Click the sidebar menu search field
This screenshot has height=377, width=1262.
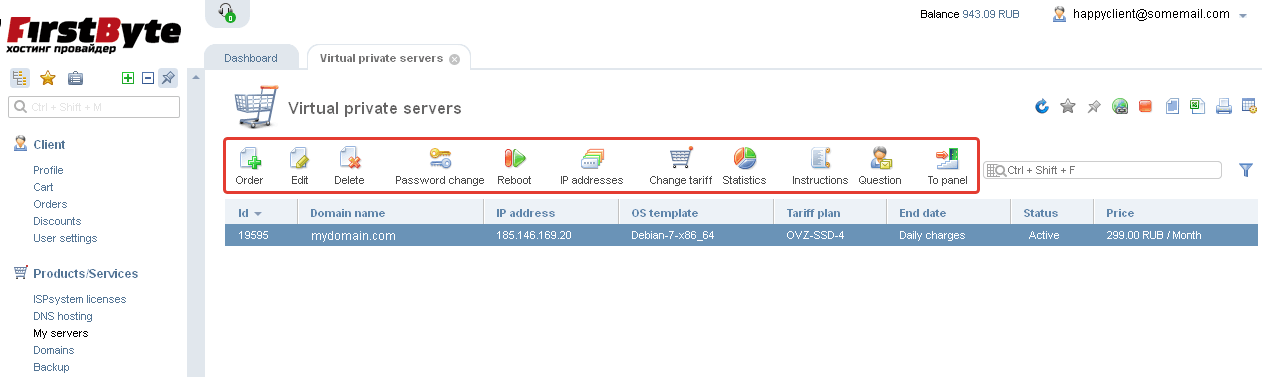tap(94, 107)
